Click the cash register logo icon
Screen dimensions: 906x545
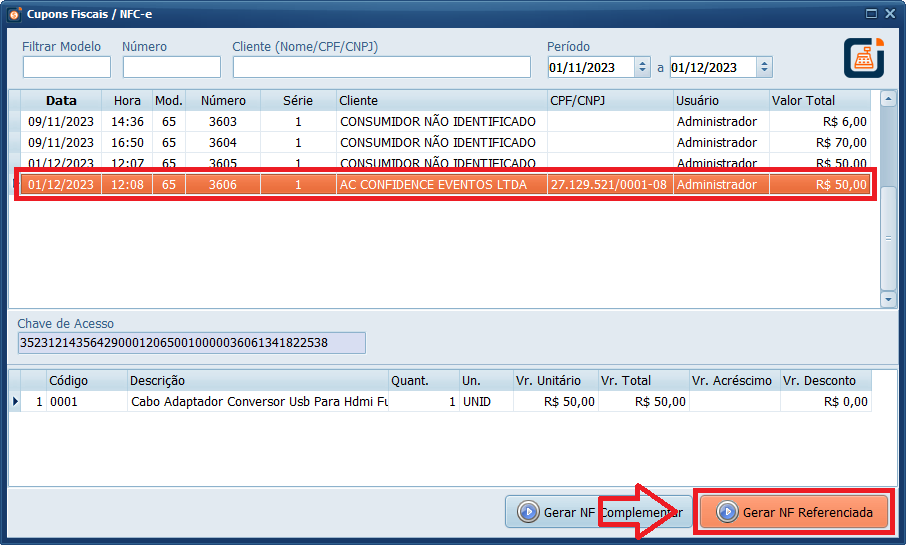click(863, 57)
